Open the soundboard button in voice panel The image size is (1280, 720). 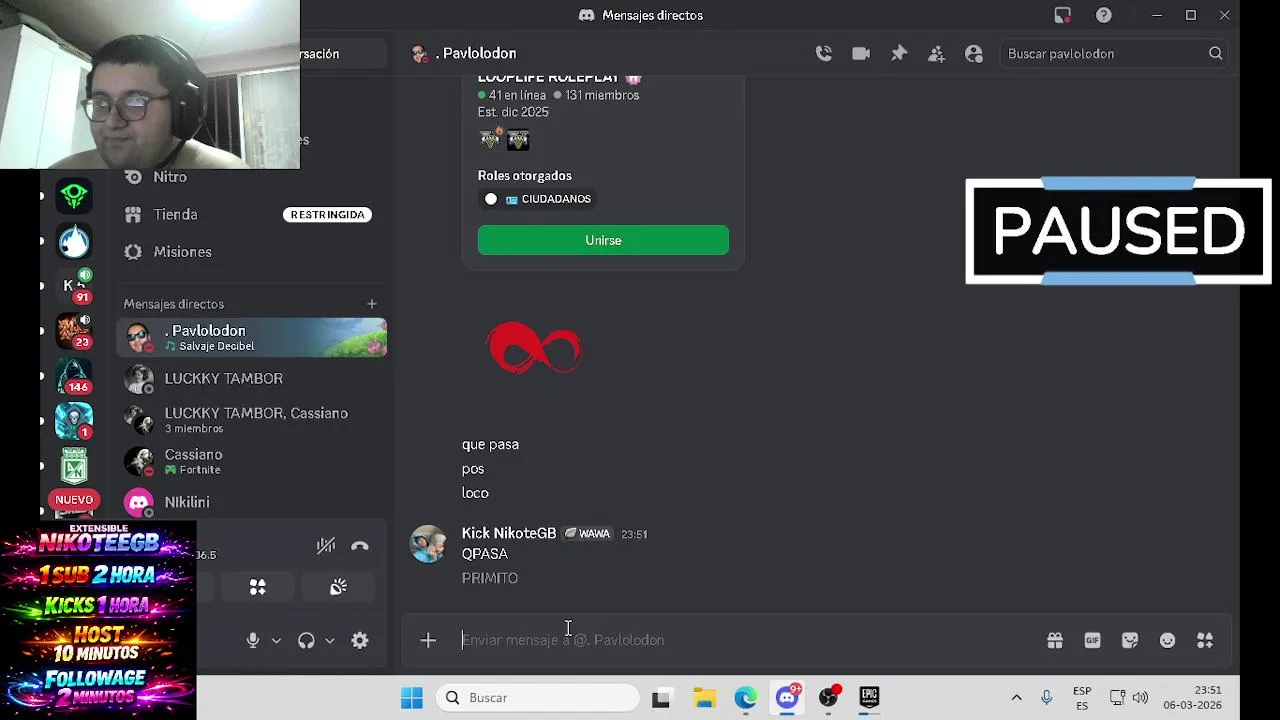coord(338,587)
